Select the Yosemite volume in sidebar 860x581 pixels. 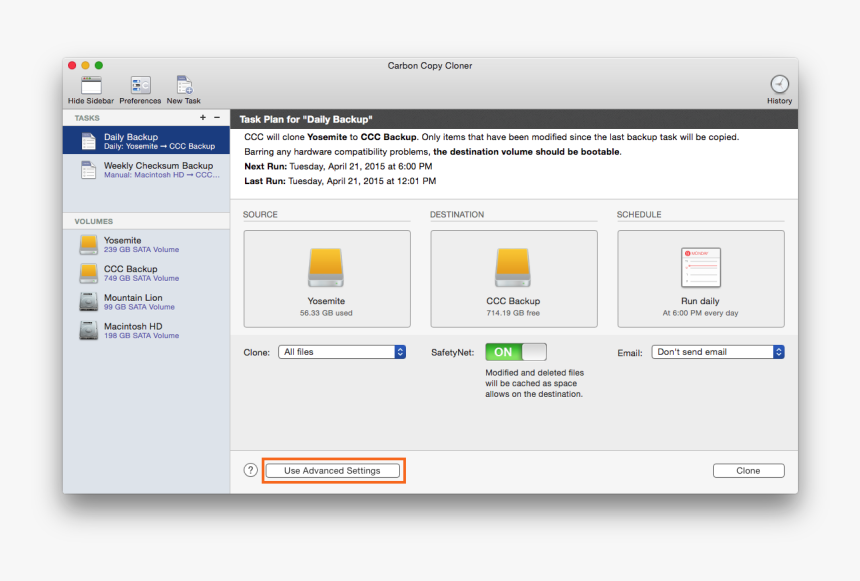point(146,245)
